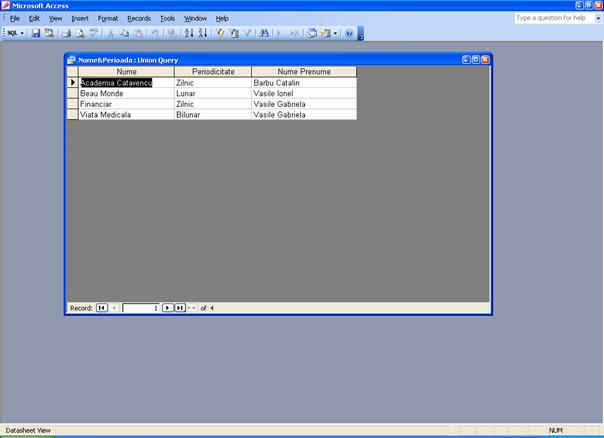Select the Nume Prenume column header

(x=303, y=72)
